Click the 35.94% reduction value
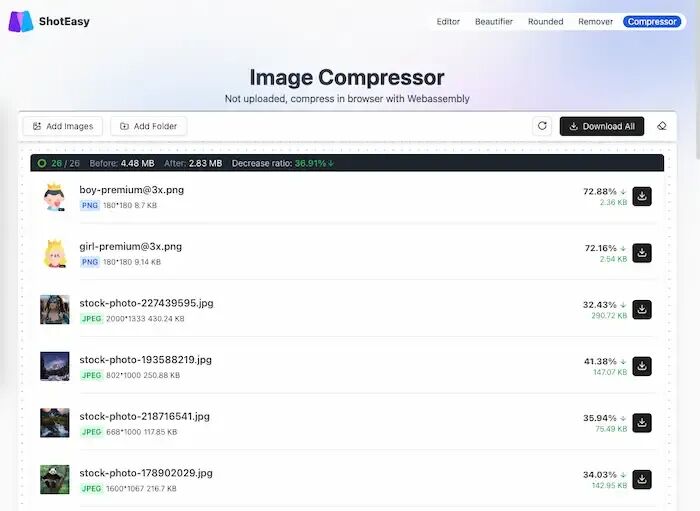The width and height of the screenshot is (700, 511). pyautogui.click(x=600, y=418)
